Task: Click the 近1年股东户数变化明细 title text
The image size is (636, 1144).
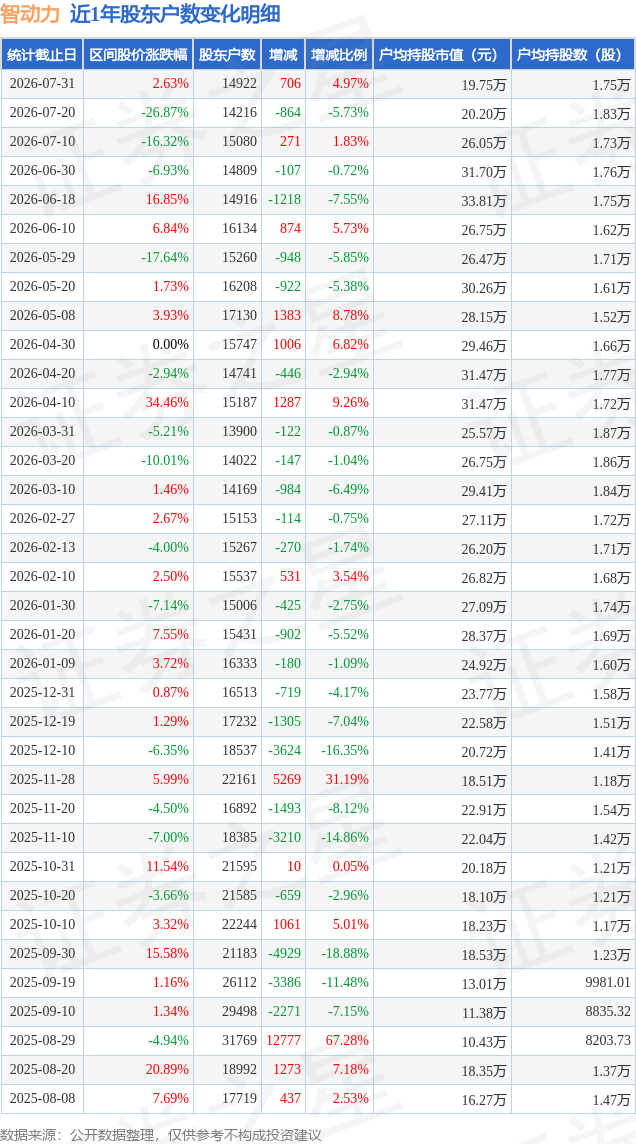Action: (x=175, y=14)
